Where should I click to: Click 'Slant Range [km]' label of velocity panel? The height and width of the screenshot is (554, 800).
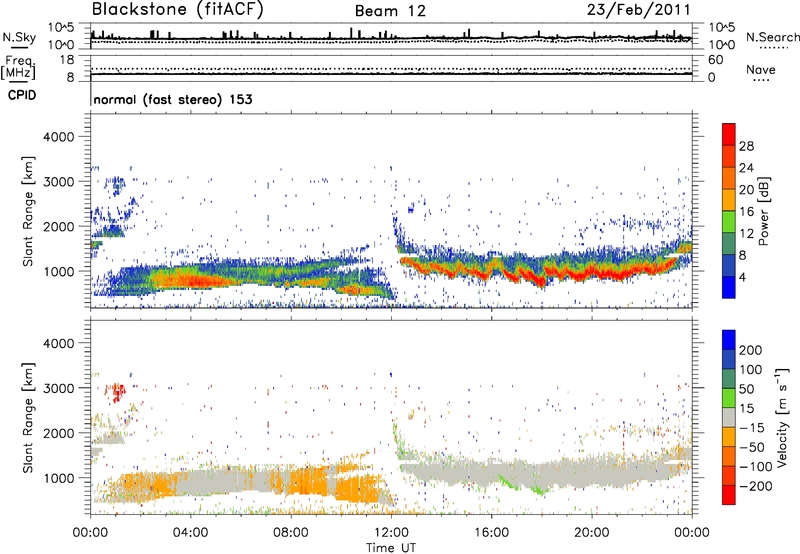tap(28, 418)
